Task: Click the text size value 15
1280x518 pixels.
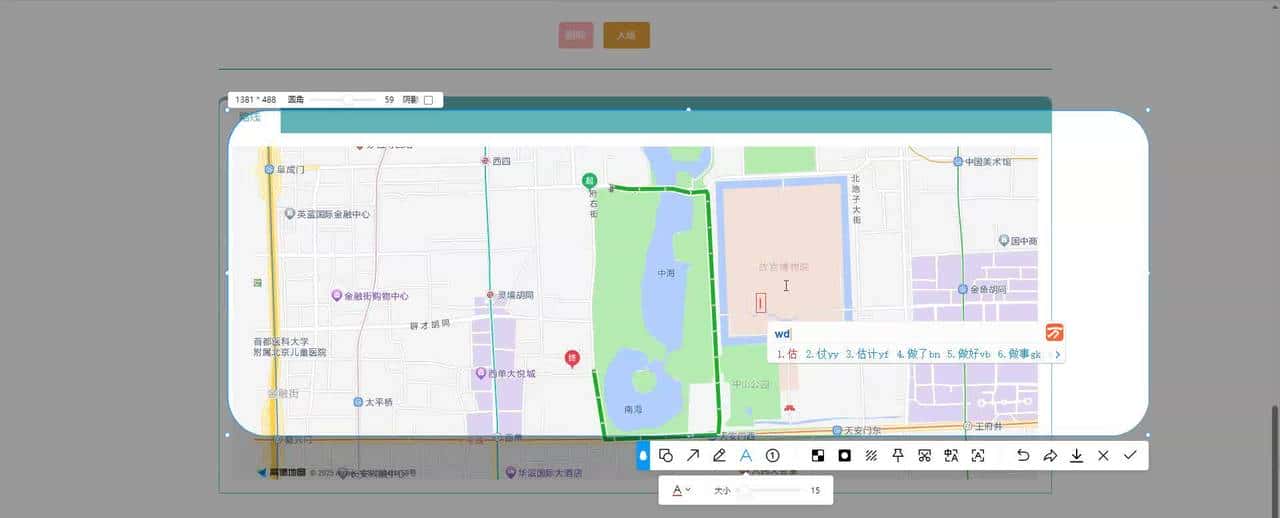Action: point(815,490)
